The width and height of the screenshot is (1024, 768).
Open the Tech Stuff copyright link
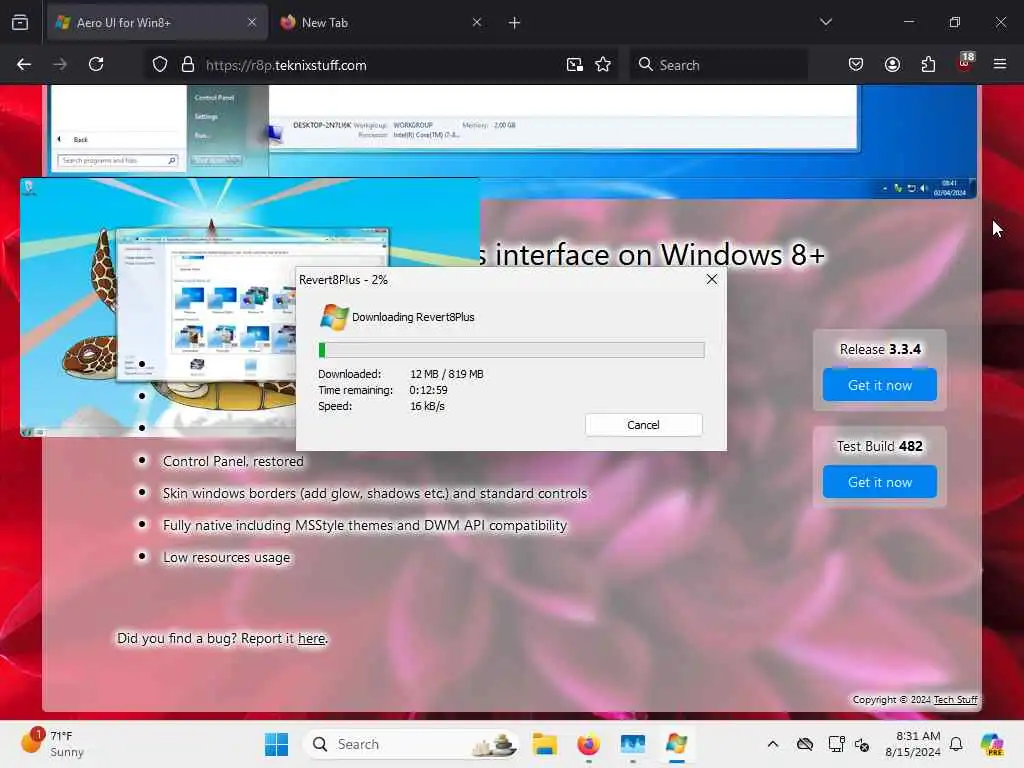(x=955, y=699)
